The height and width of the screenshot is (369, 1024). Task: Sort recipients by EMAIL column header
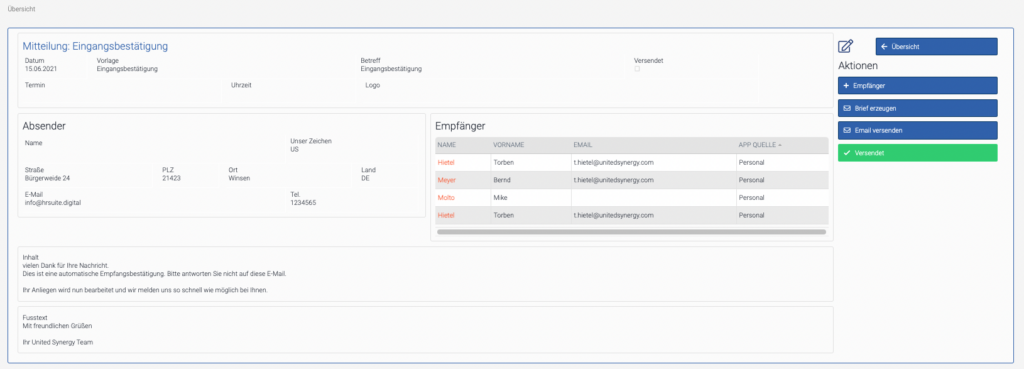[x=583, y=145]
